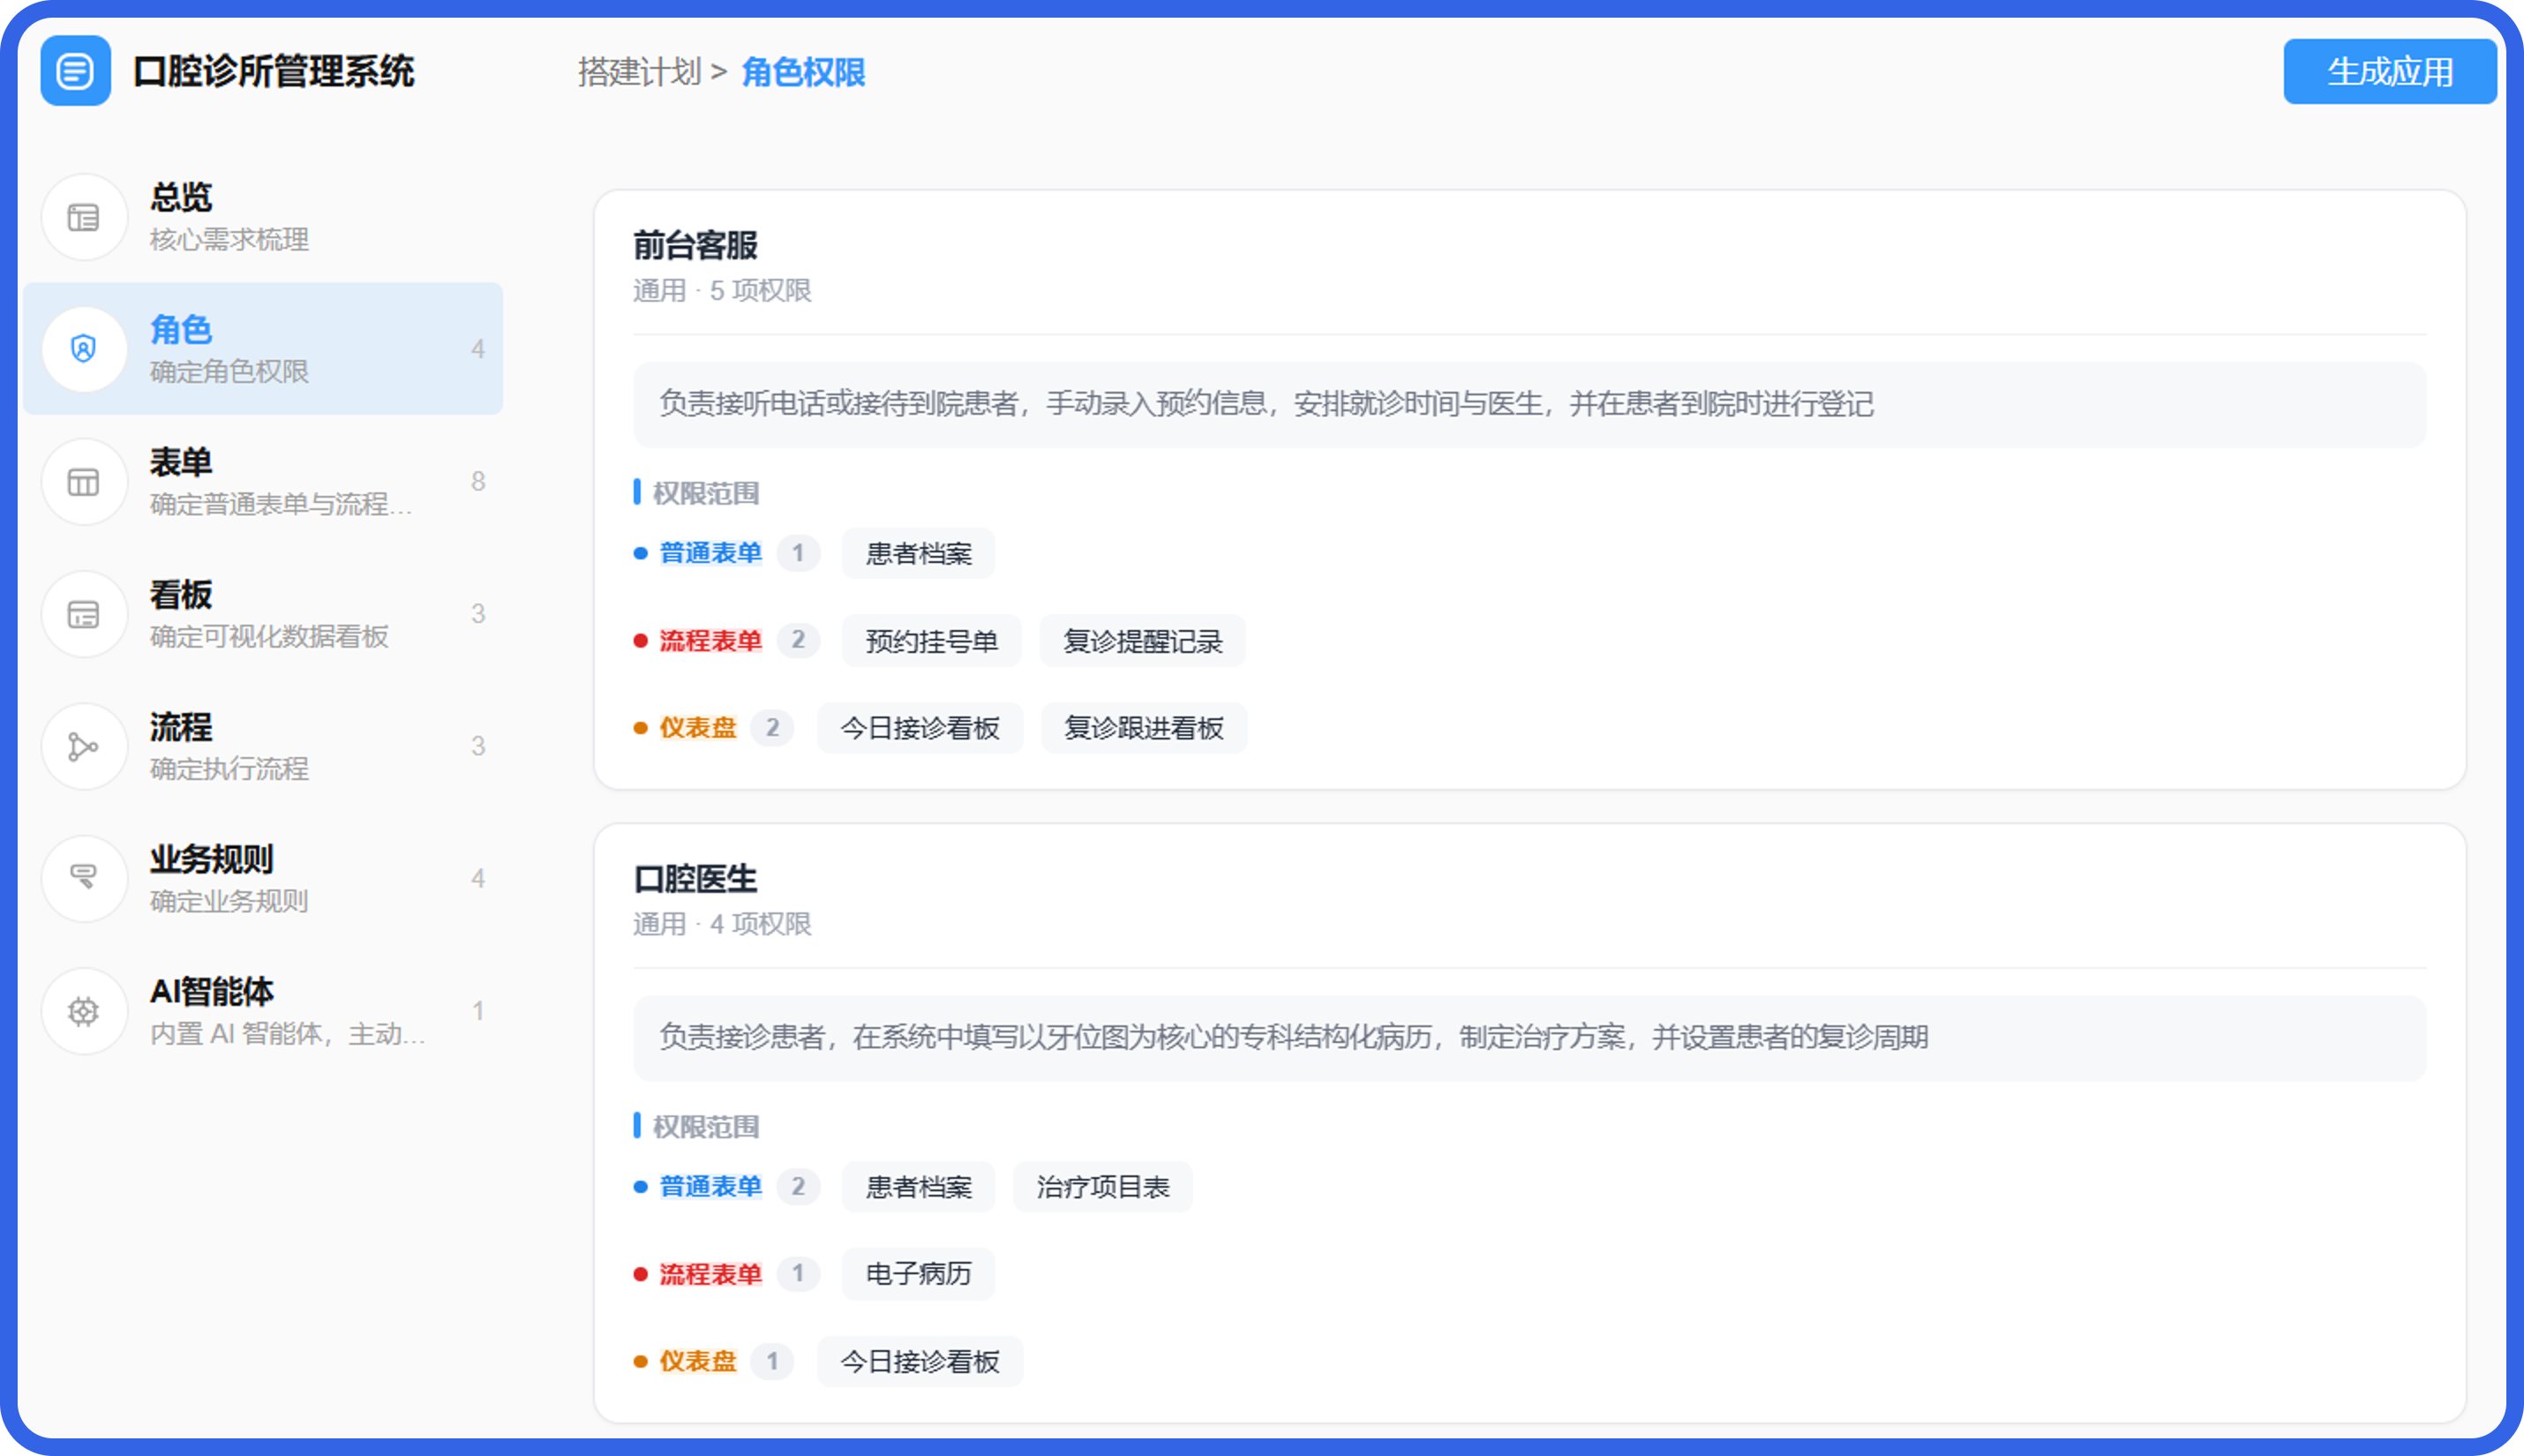Click 患者档案 tag under 前台客服
The width and height of the screenshot is (2524, 1456).
pos(918,554)
